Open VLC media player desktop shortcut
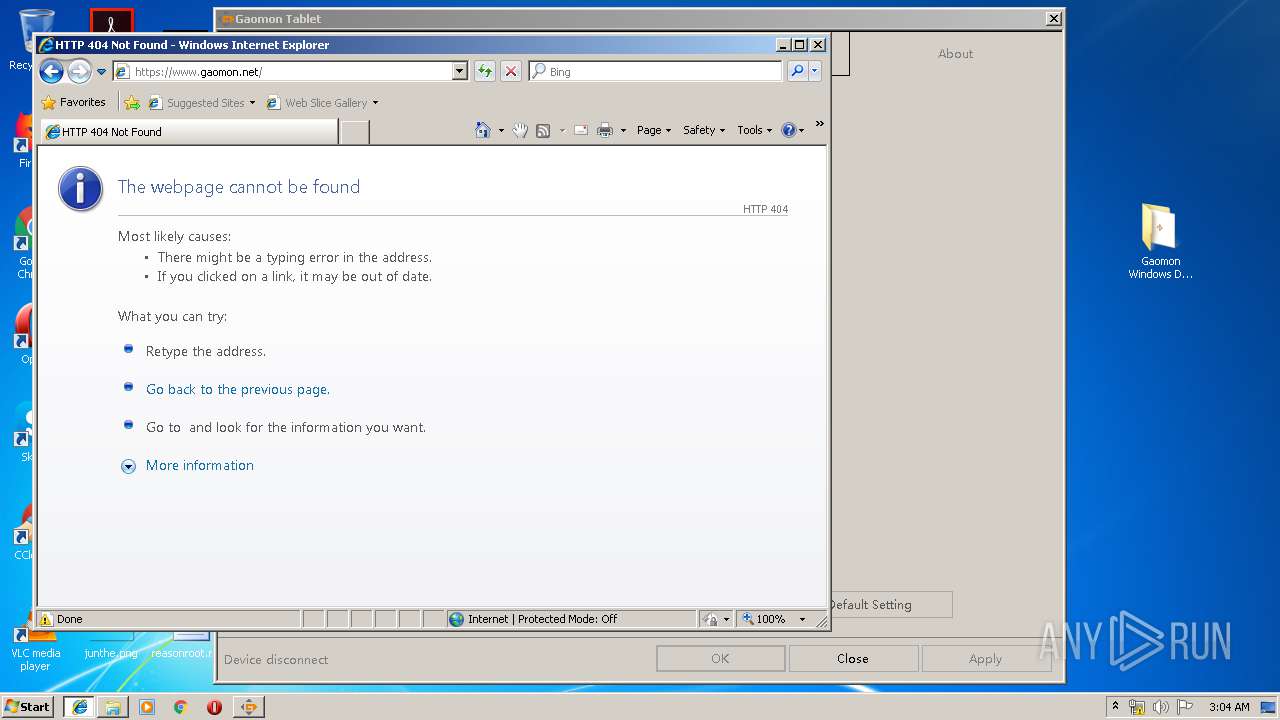Viewport: 1280px width, 720px height. pyautogui.click(x=36, y=645)
